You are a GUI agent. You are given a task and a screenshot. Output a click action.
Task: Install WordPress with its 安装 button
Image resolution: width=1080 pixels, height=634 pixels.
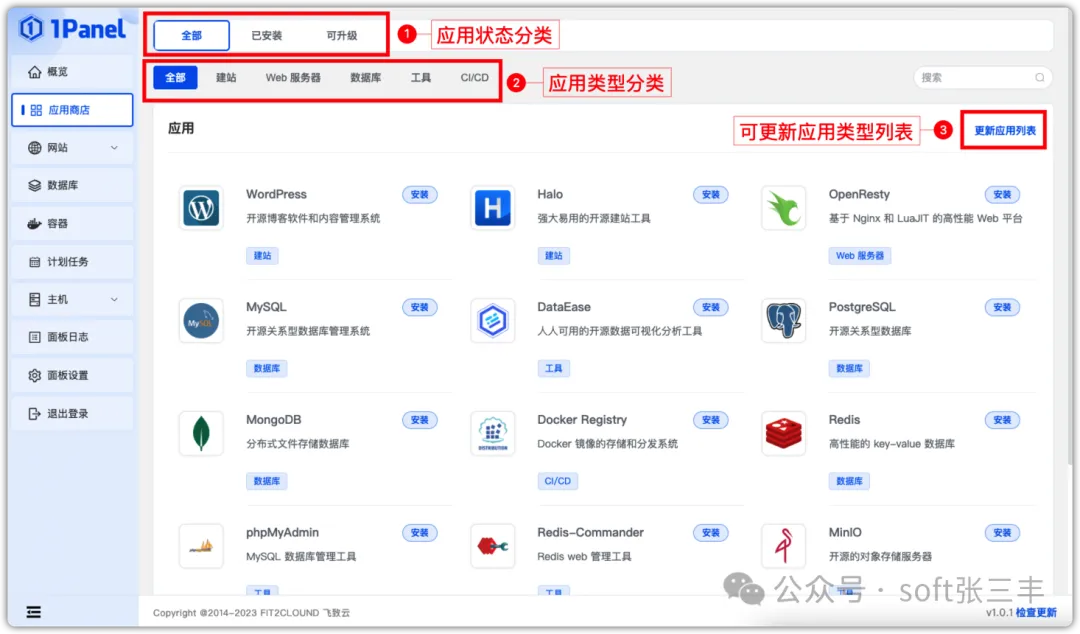(x=419, y=195)
